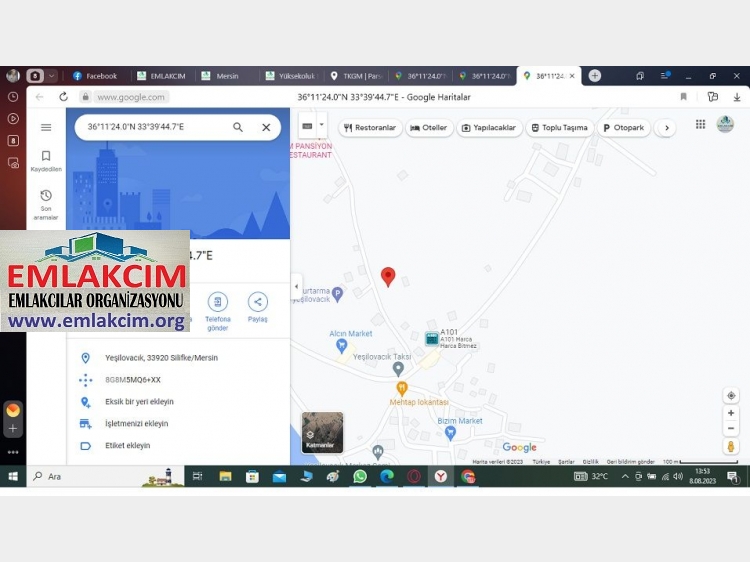Switch to the TKGM Parsel tab

[x=356, y=76]
